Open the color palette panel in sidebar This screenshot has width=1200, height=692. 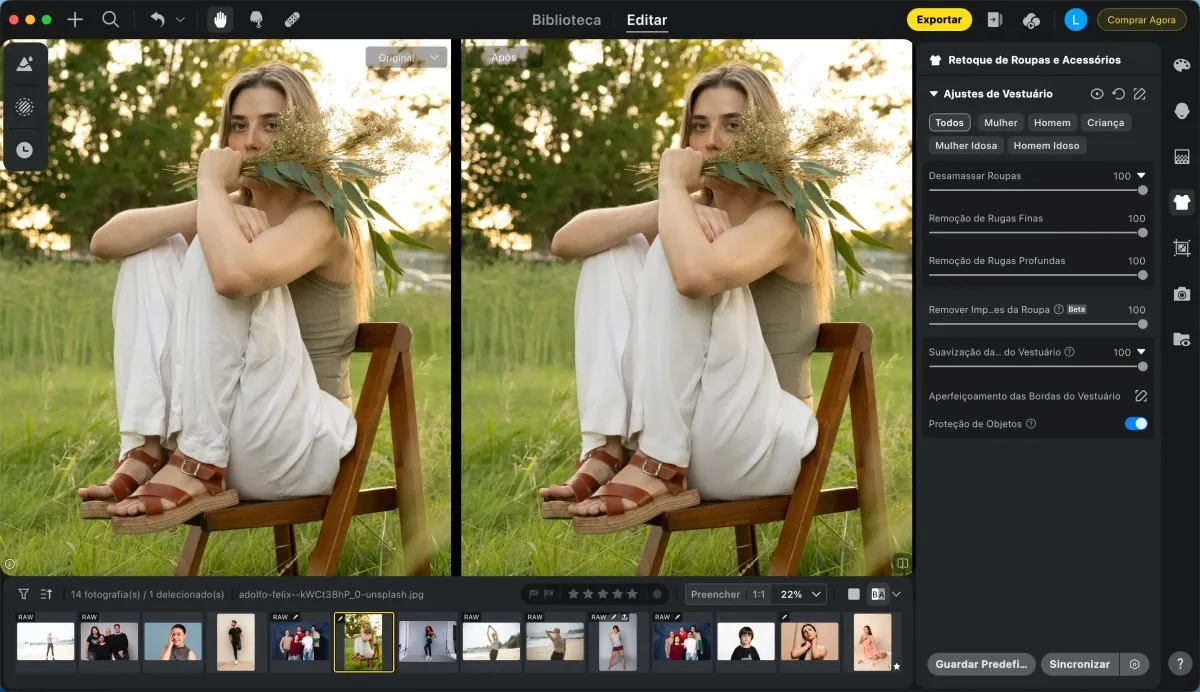1182,65
